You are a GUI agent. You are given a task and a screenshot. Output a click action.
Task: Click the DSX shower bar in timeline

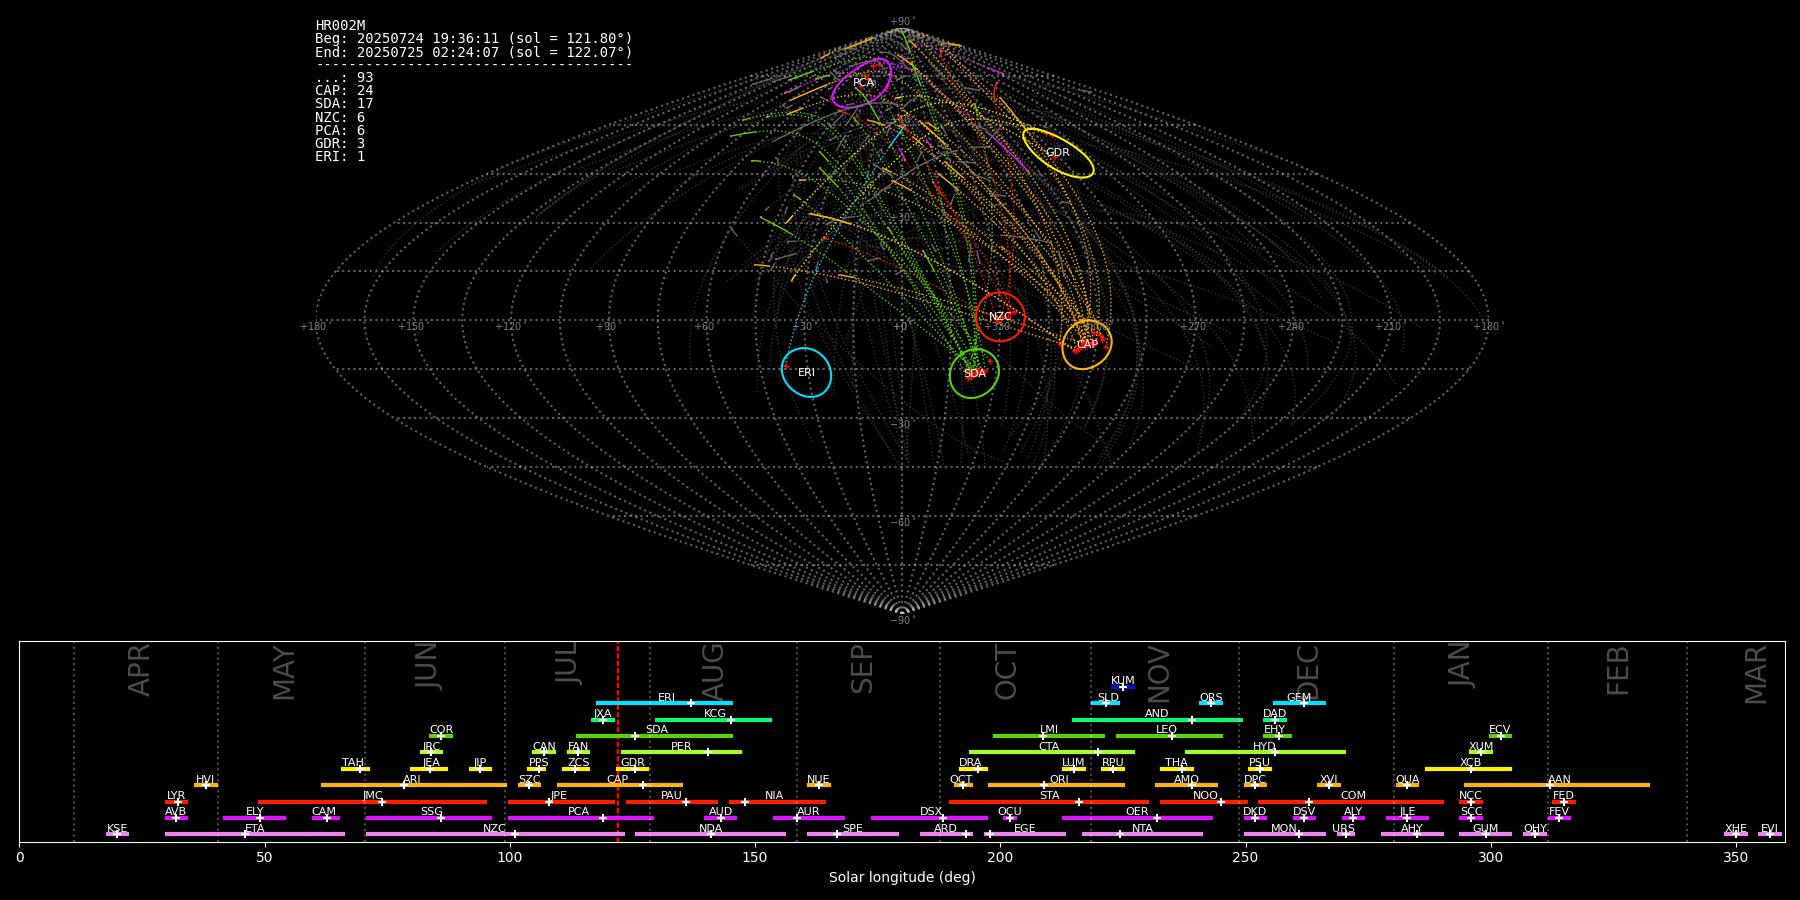coord(929,818)
